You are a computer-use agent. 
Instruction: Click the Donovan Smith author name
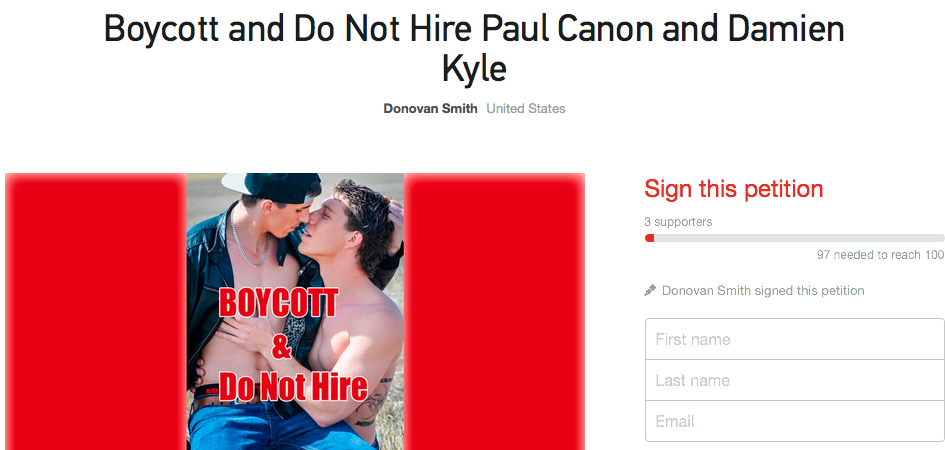click(x=430, y=109)
